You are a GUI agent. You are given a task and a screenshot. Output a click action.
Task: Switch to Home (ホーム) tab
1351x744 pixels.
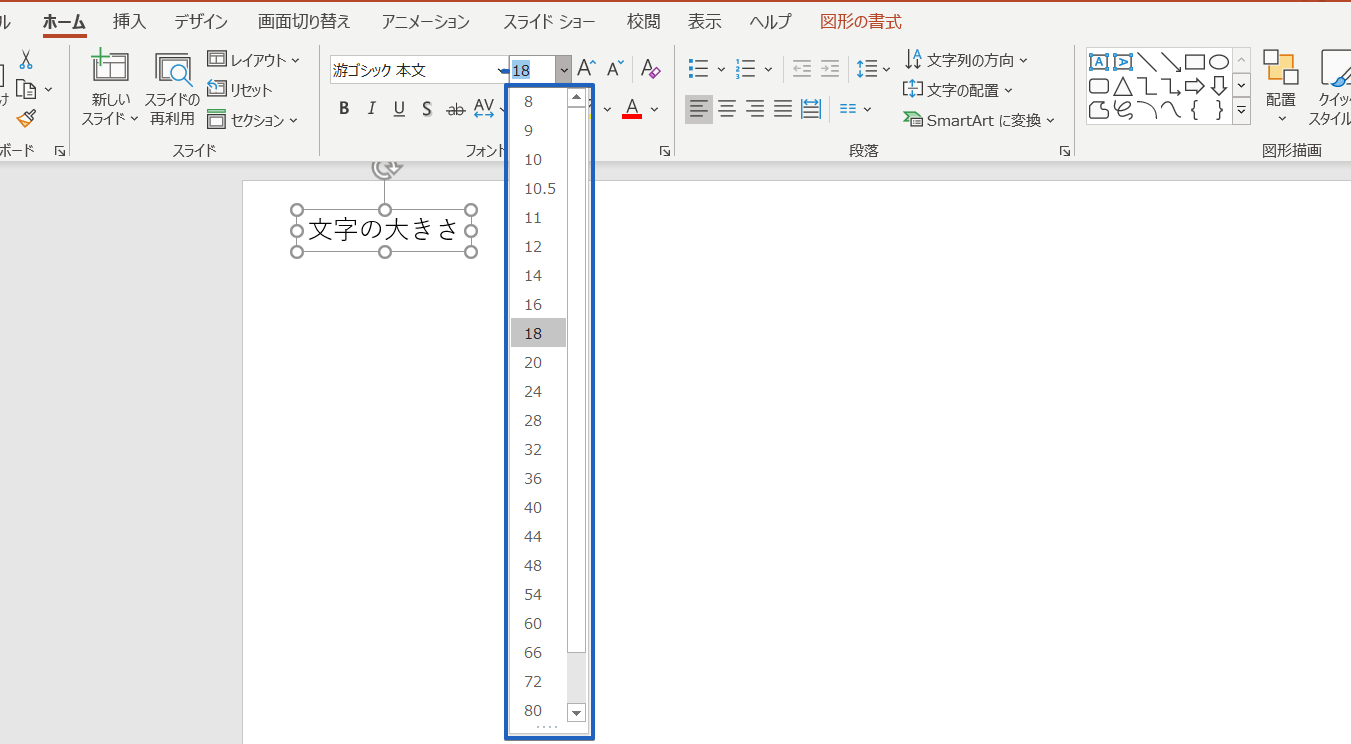[x=64, y=21]
